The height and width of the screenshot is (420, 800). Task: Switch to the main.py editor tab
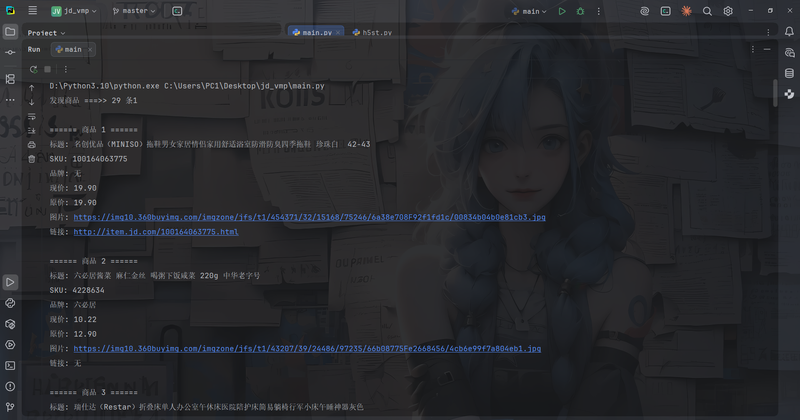(316, 32)
